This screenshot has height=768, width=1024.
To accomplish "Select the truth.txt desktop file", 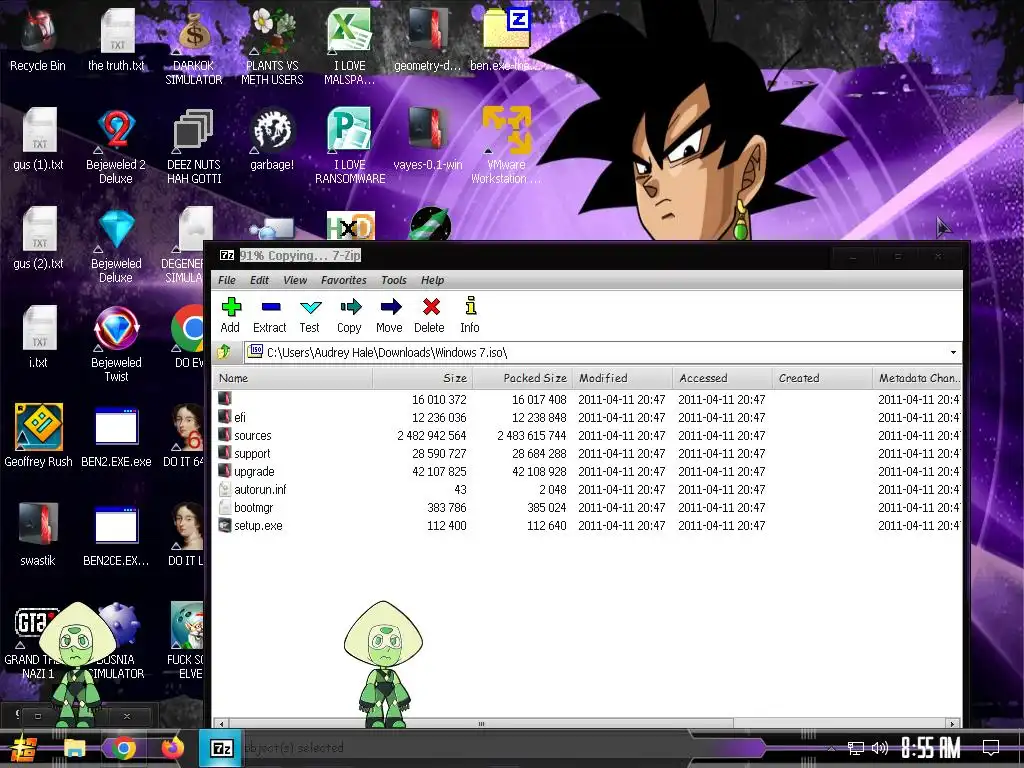I will [116, 40].
